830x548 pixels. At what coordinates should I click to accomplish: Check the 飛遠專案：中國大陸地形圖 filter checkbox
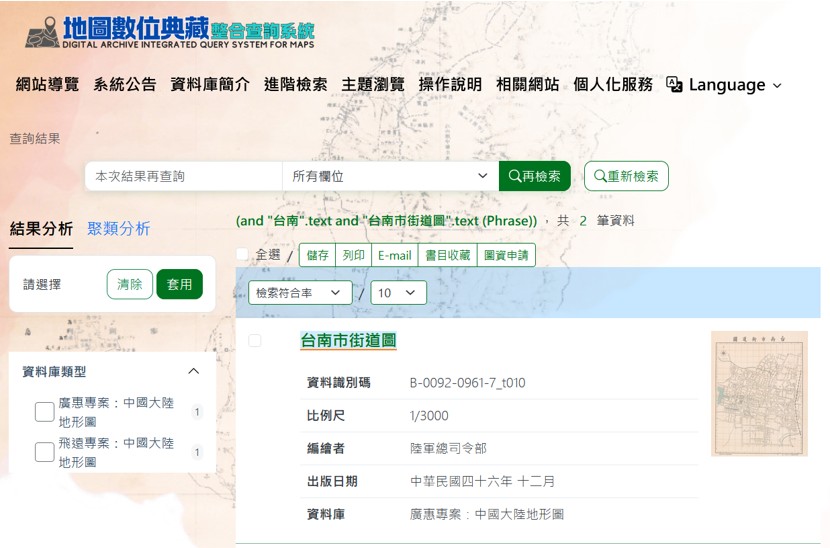[45, 452]
